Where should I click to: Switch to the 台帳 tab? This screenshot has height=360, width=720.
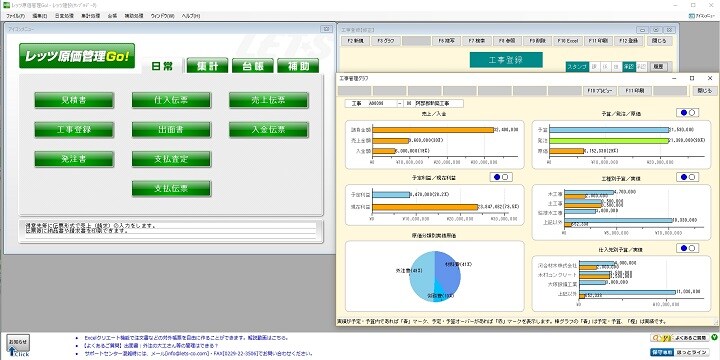click(x=253, y=66)
